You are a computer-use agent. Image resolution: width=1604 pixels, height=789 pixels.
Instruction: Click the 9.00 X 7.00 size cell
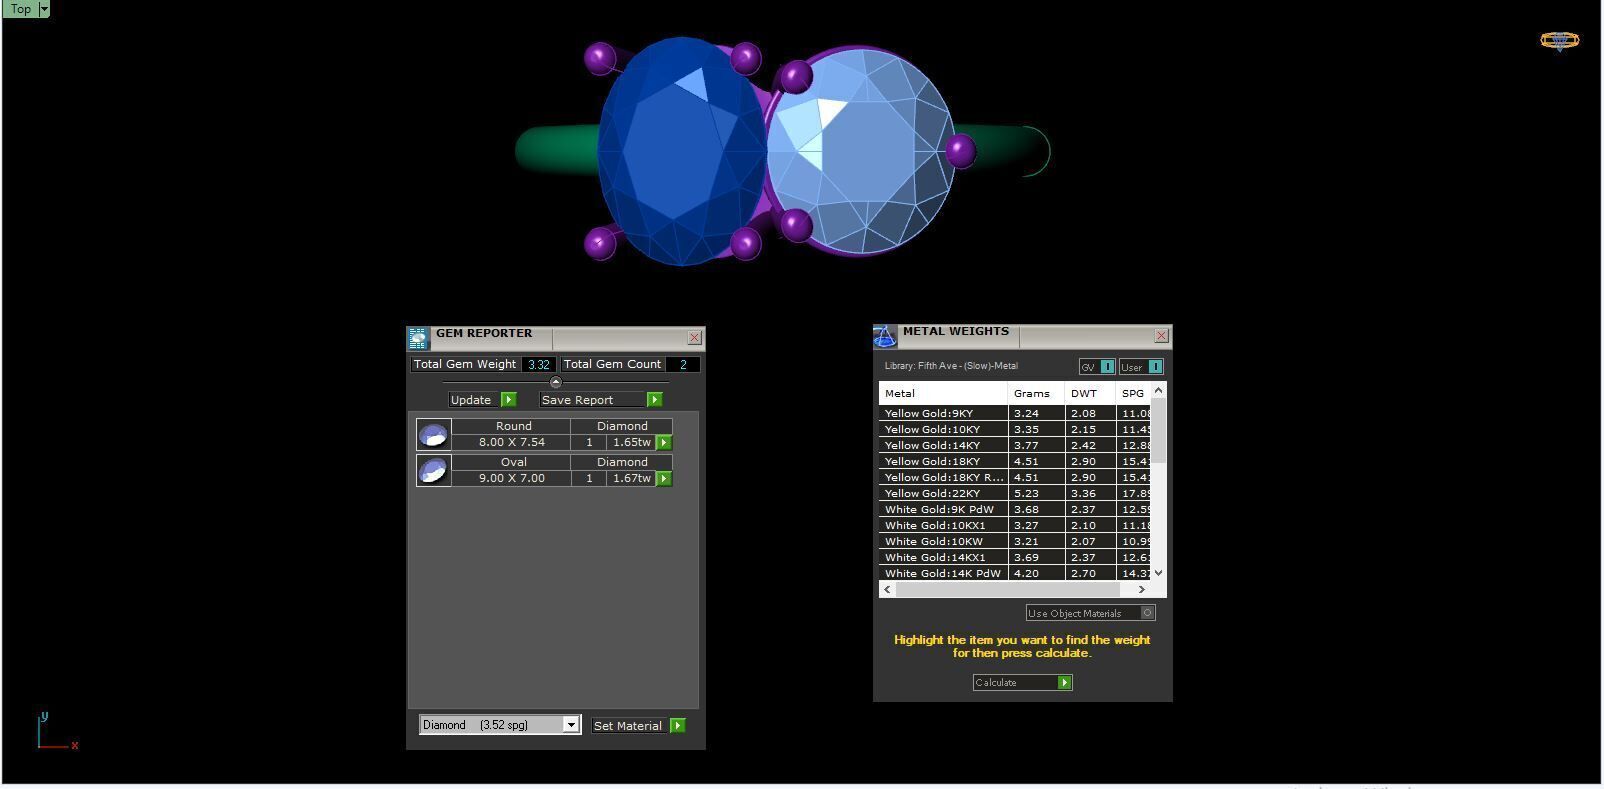pyautogui.click(x=512, y=478)
